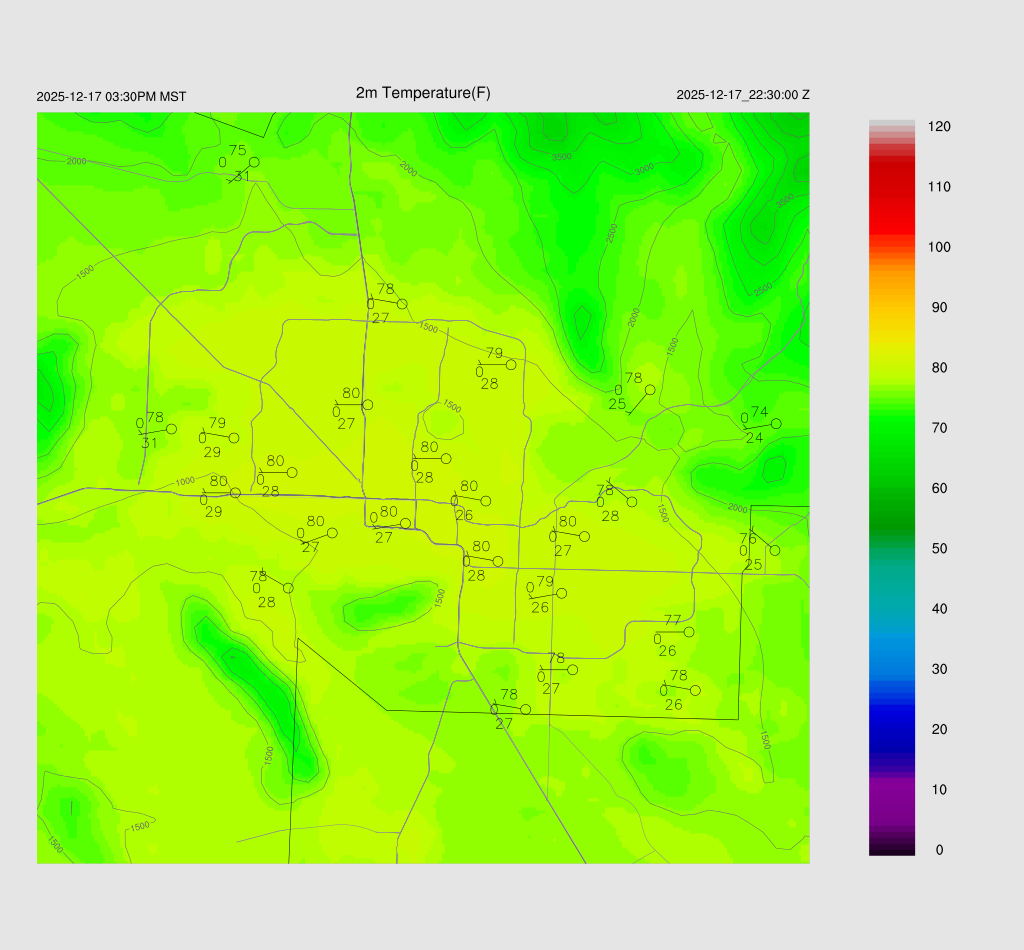Click the MST local timestamp label

pyautogui.click(x=111, y=97)
